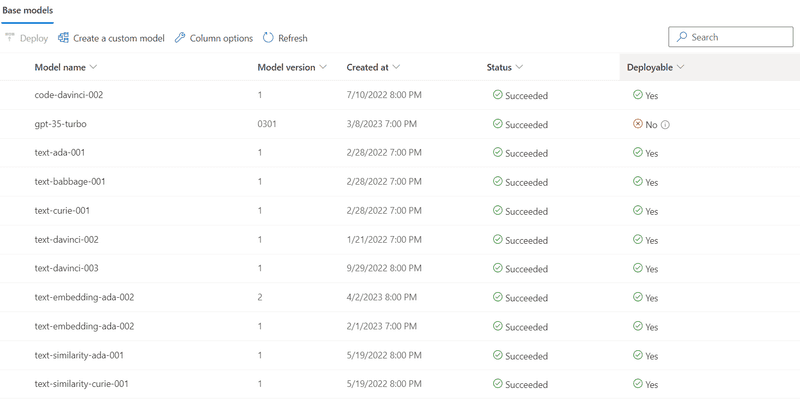800x409 pixels.
Task: Click Succeeded check icon for text-davinci-003
Action: 497,268
